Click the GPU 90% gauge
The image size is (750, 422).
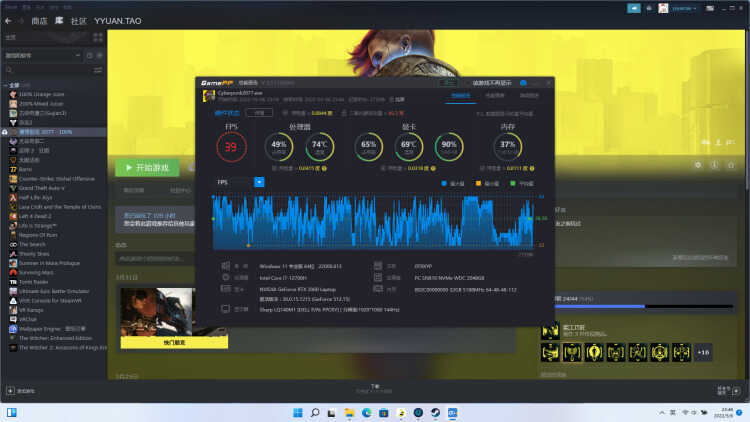pyautogui.click(x=449, y=146)
